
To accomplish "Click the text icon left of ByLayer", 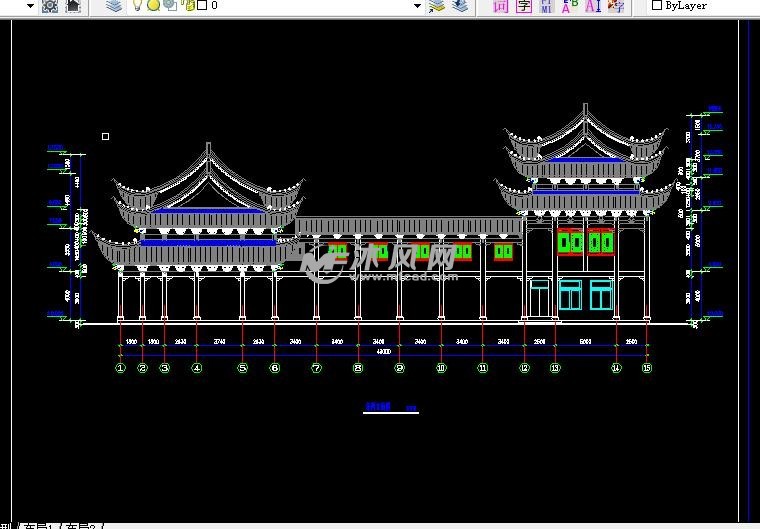I will [616, 6].
